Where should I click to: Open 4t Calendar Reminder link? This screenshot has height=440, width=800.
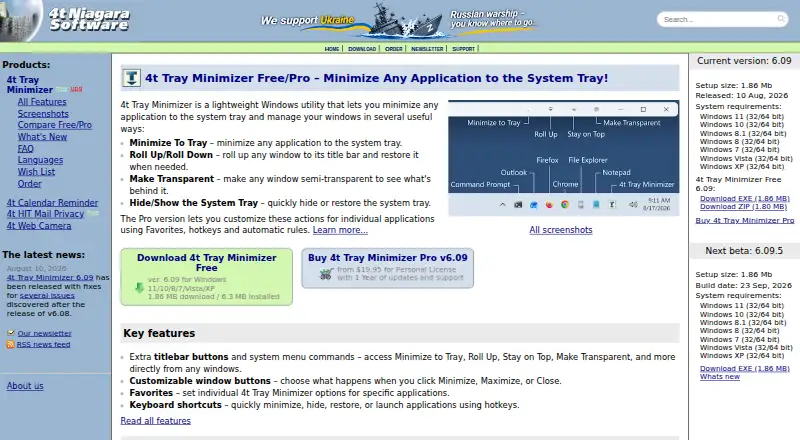pyautogui.click(x=52, y=203)
